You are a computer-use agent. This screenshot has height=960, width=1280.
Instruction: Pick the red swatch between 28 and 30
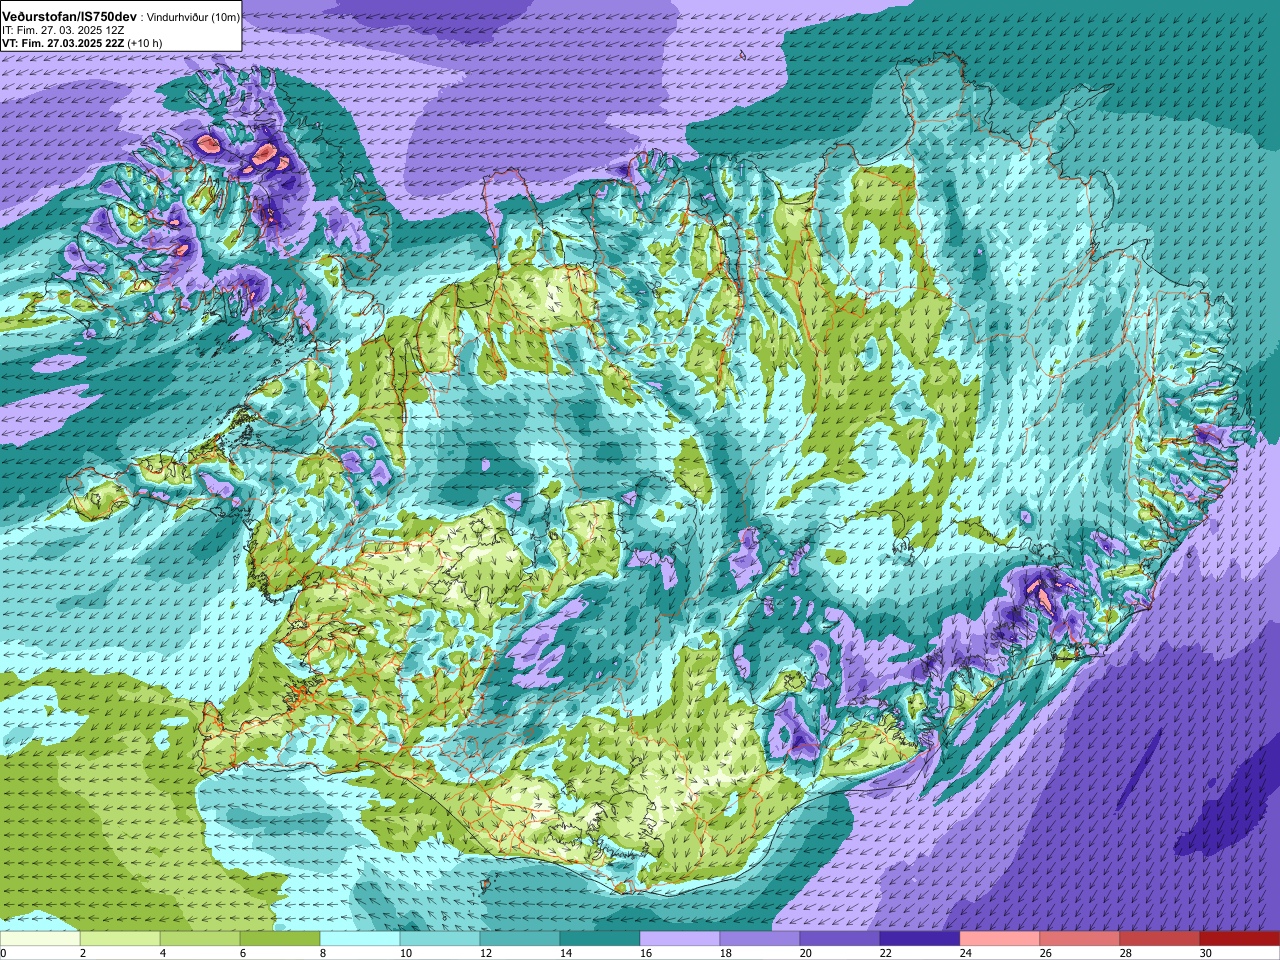[x=1160, y=939]
